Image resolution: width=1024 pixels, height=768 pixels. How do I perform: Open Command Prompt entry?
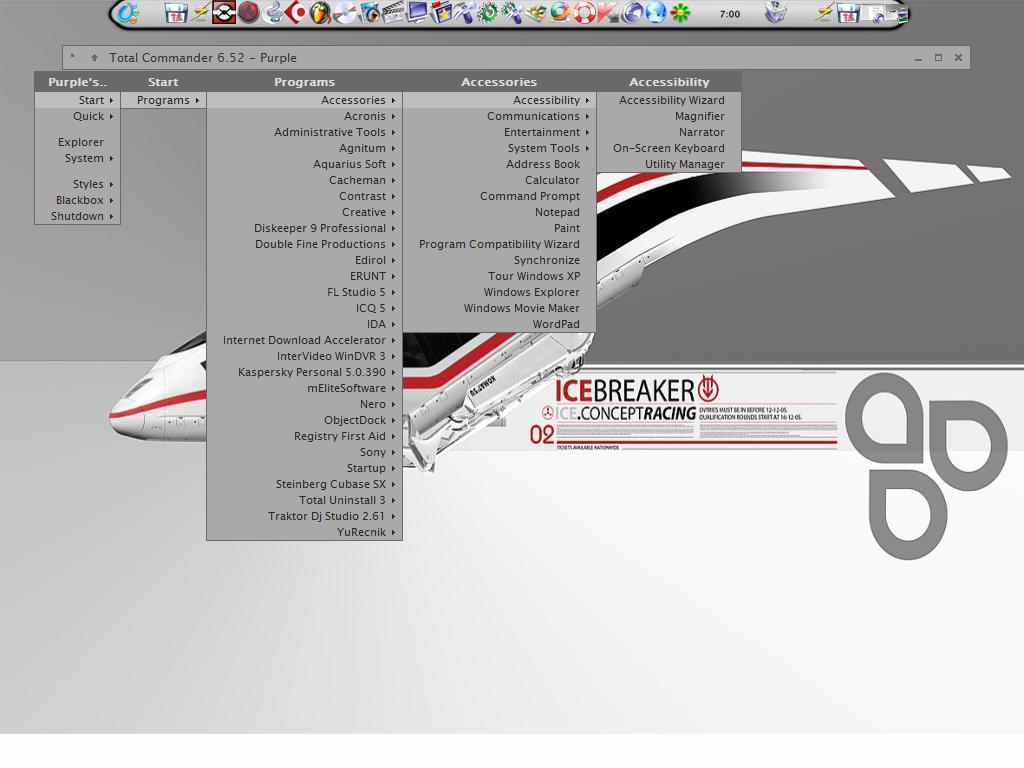click(x=499, y=196)
